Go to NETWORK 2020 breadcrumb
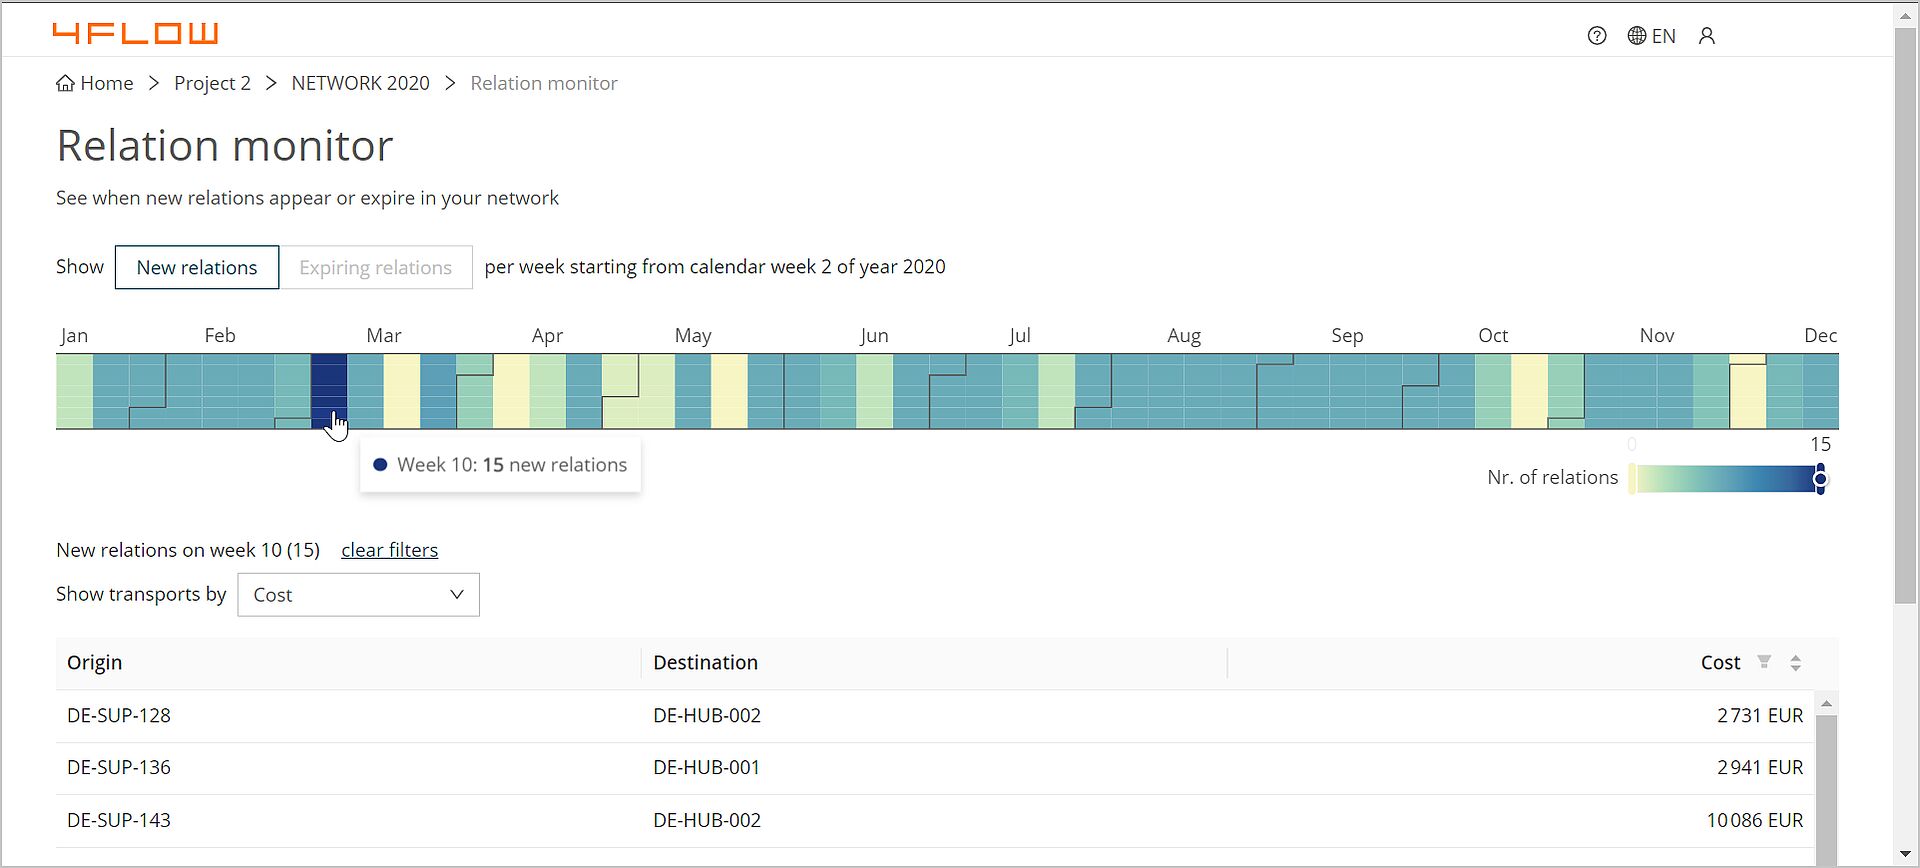Screen dimensions: 1920x868 360,83
